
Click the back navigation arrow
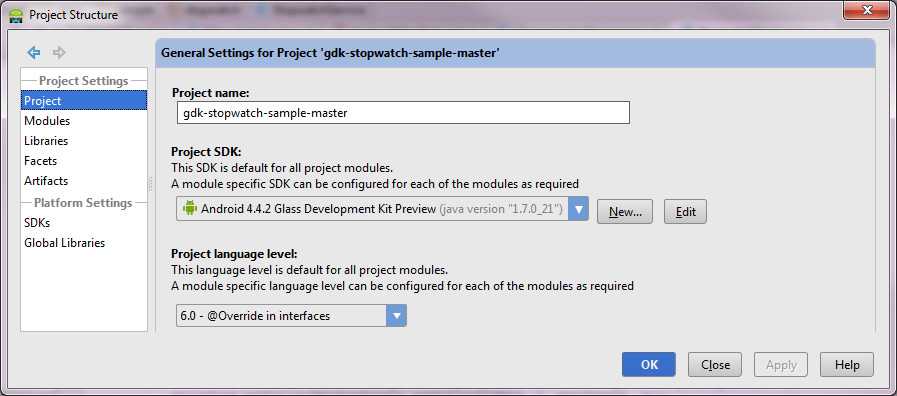point(34,53)
